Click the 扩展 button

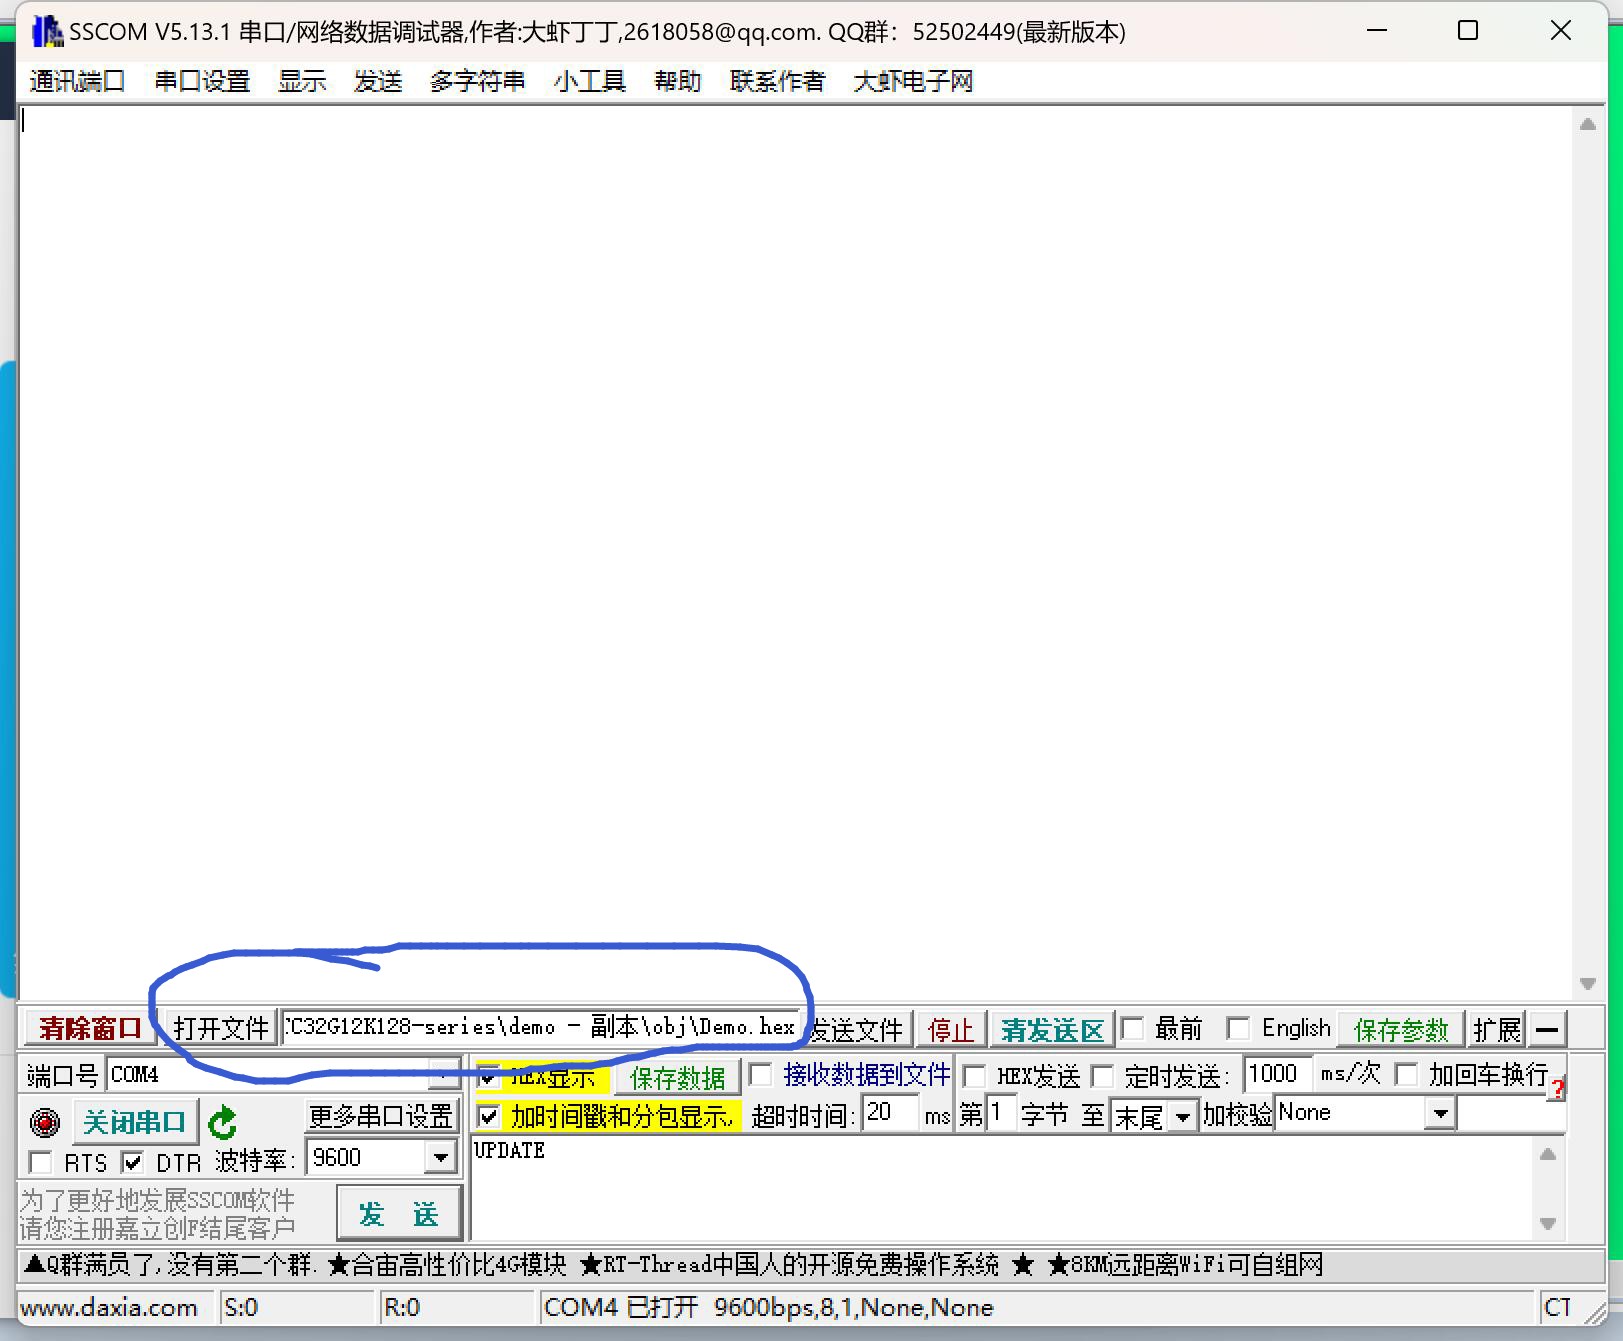1497,1029
